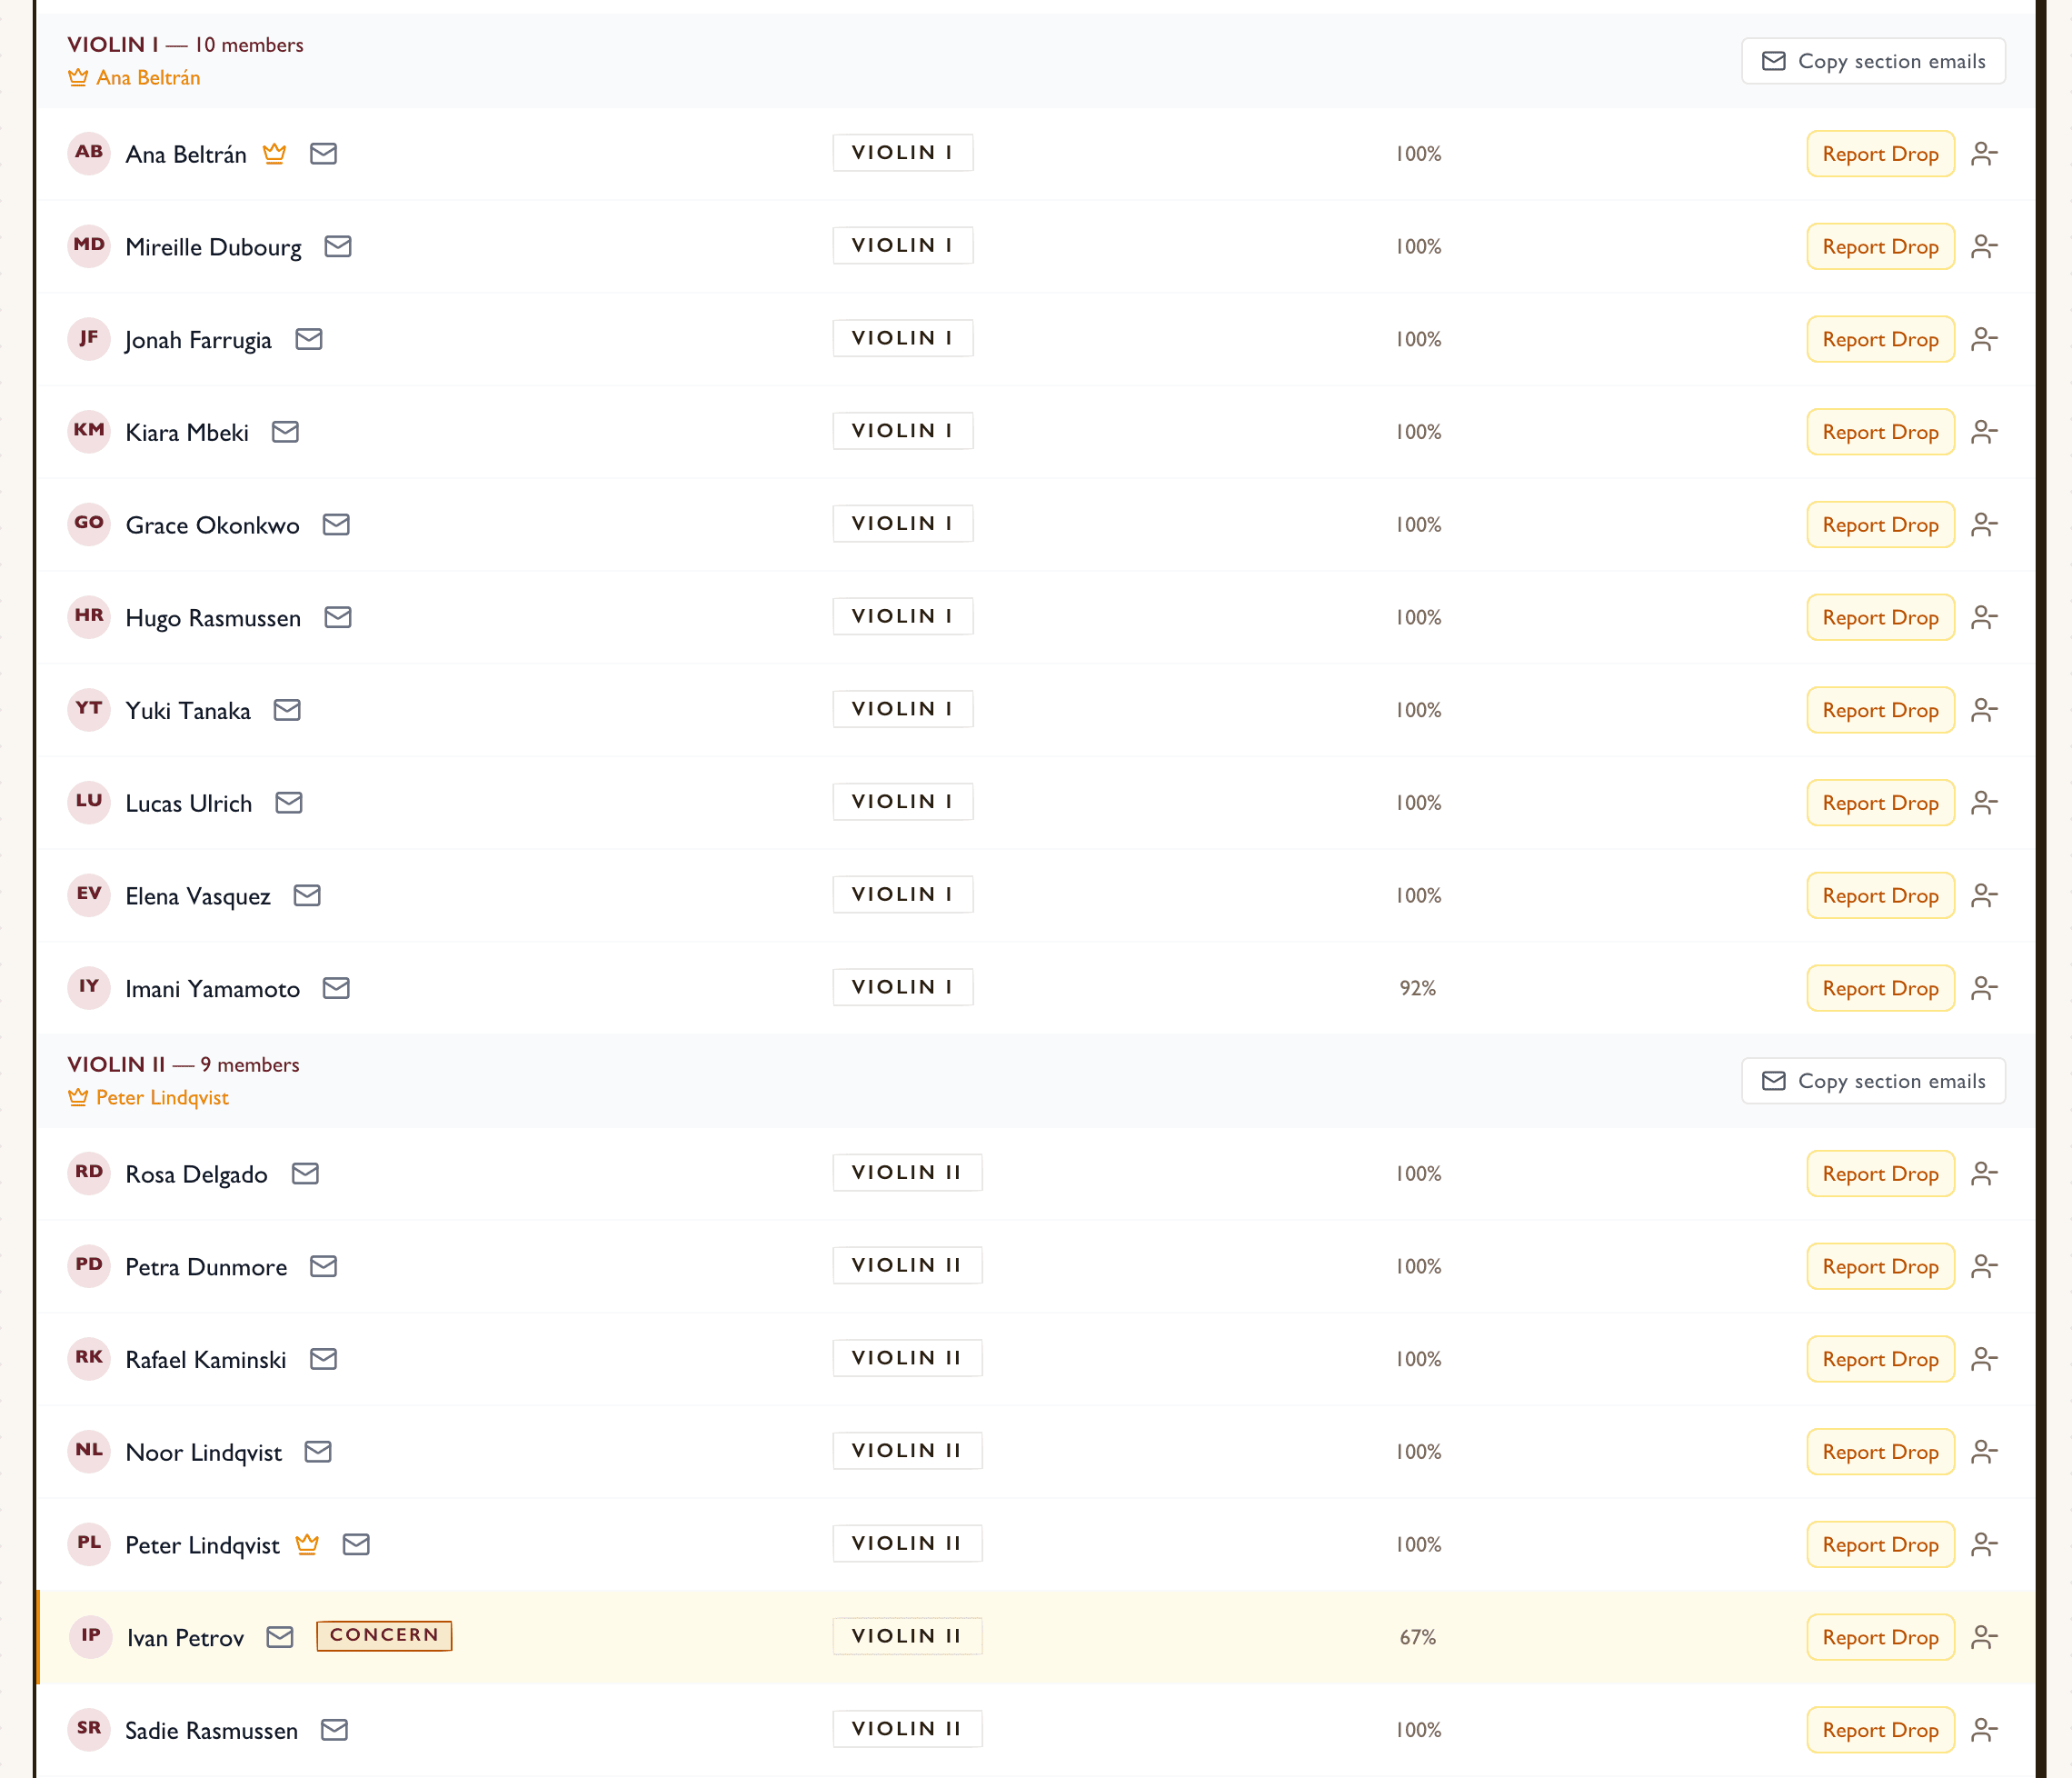Click the remove-member icon for Imani Yamamoto
This screenshot has height=1778, width=2072.
coord(1984,988)
